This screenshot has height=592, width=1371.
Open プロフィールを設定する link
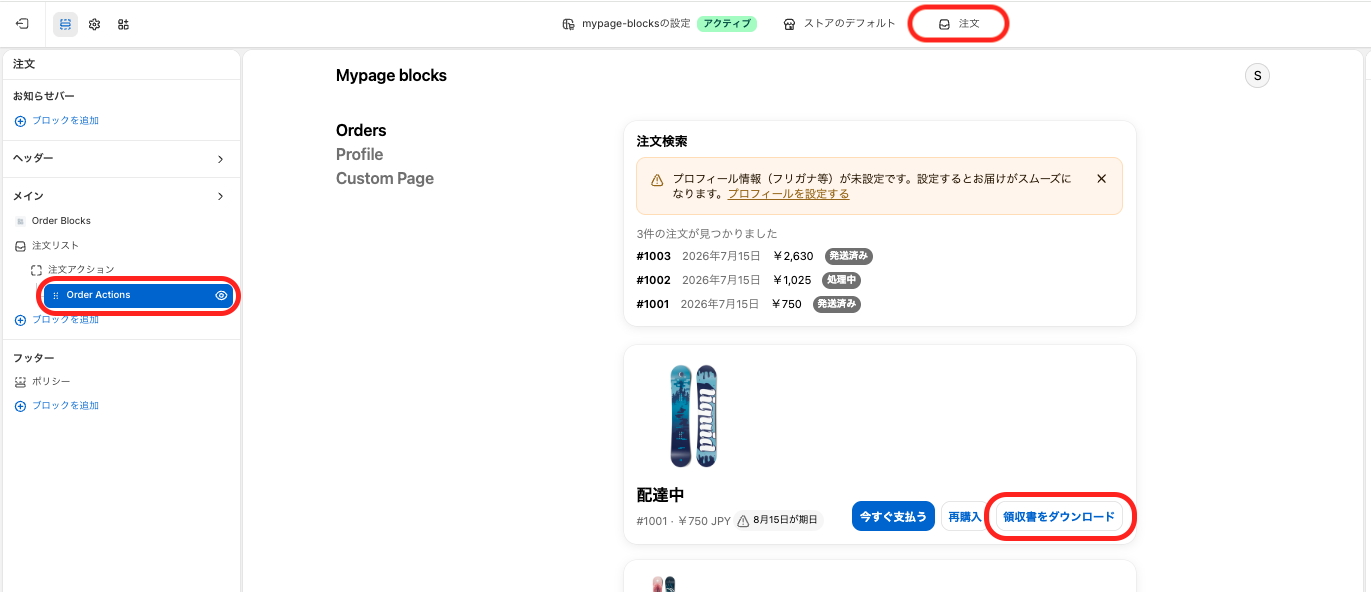point(789,194)
